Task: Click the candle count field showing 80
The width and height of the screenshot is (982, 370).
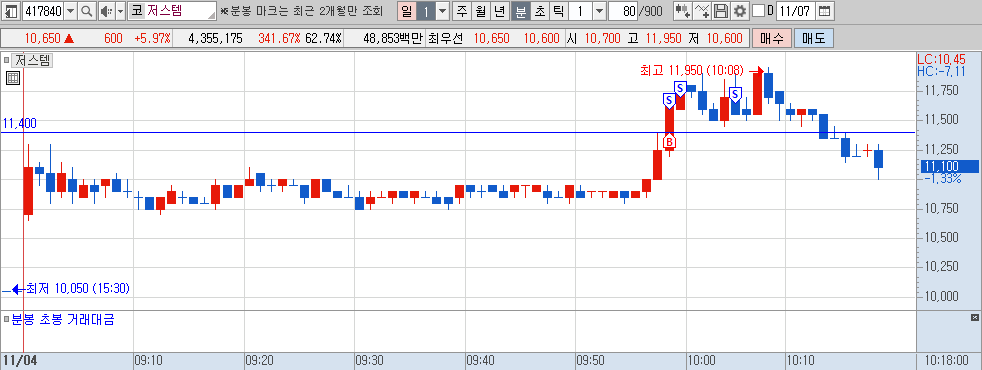Action: pos(623,11)
